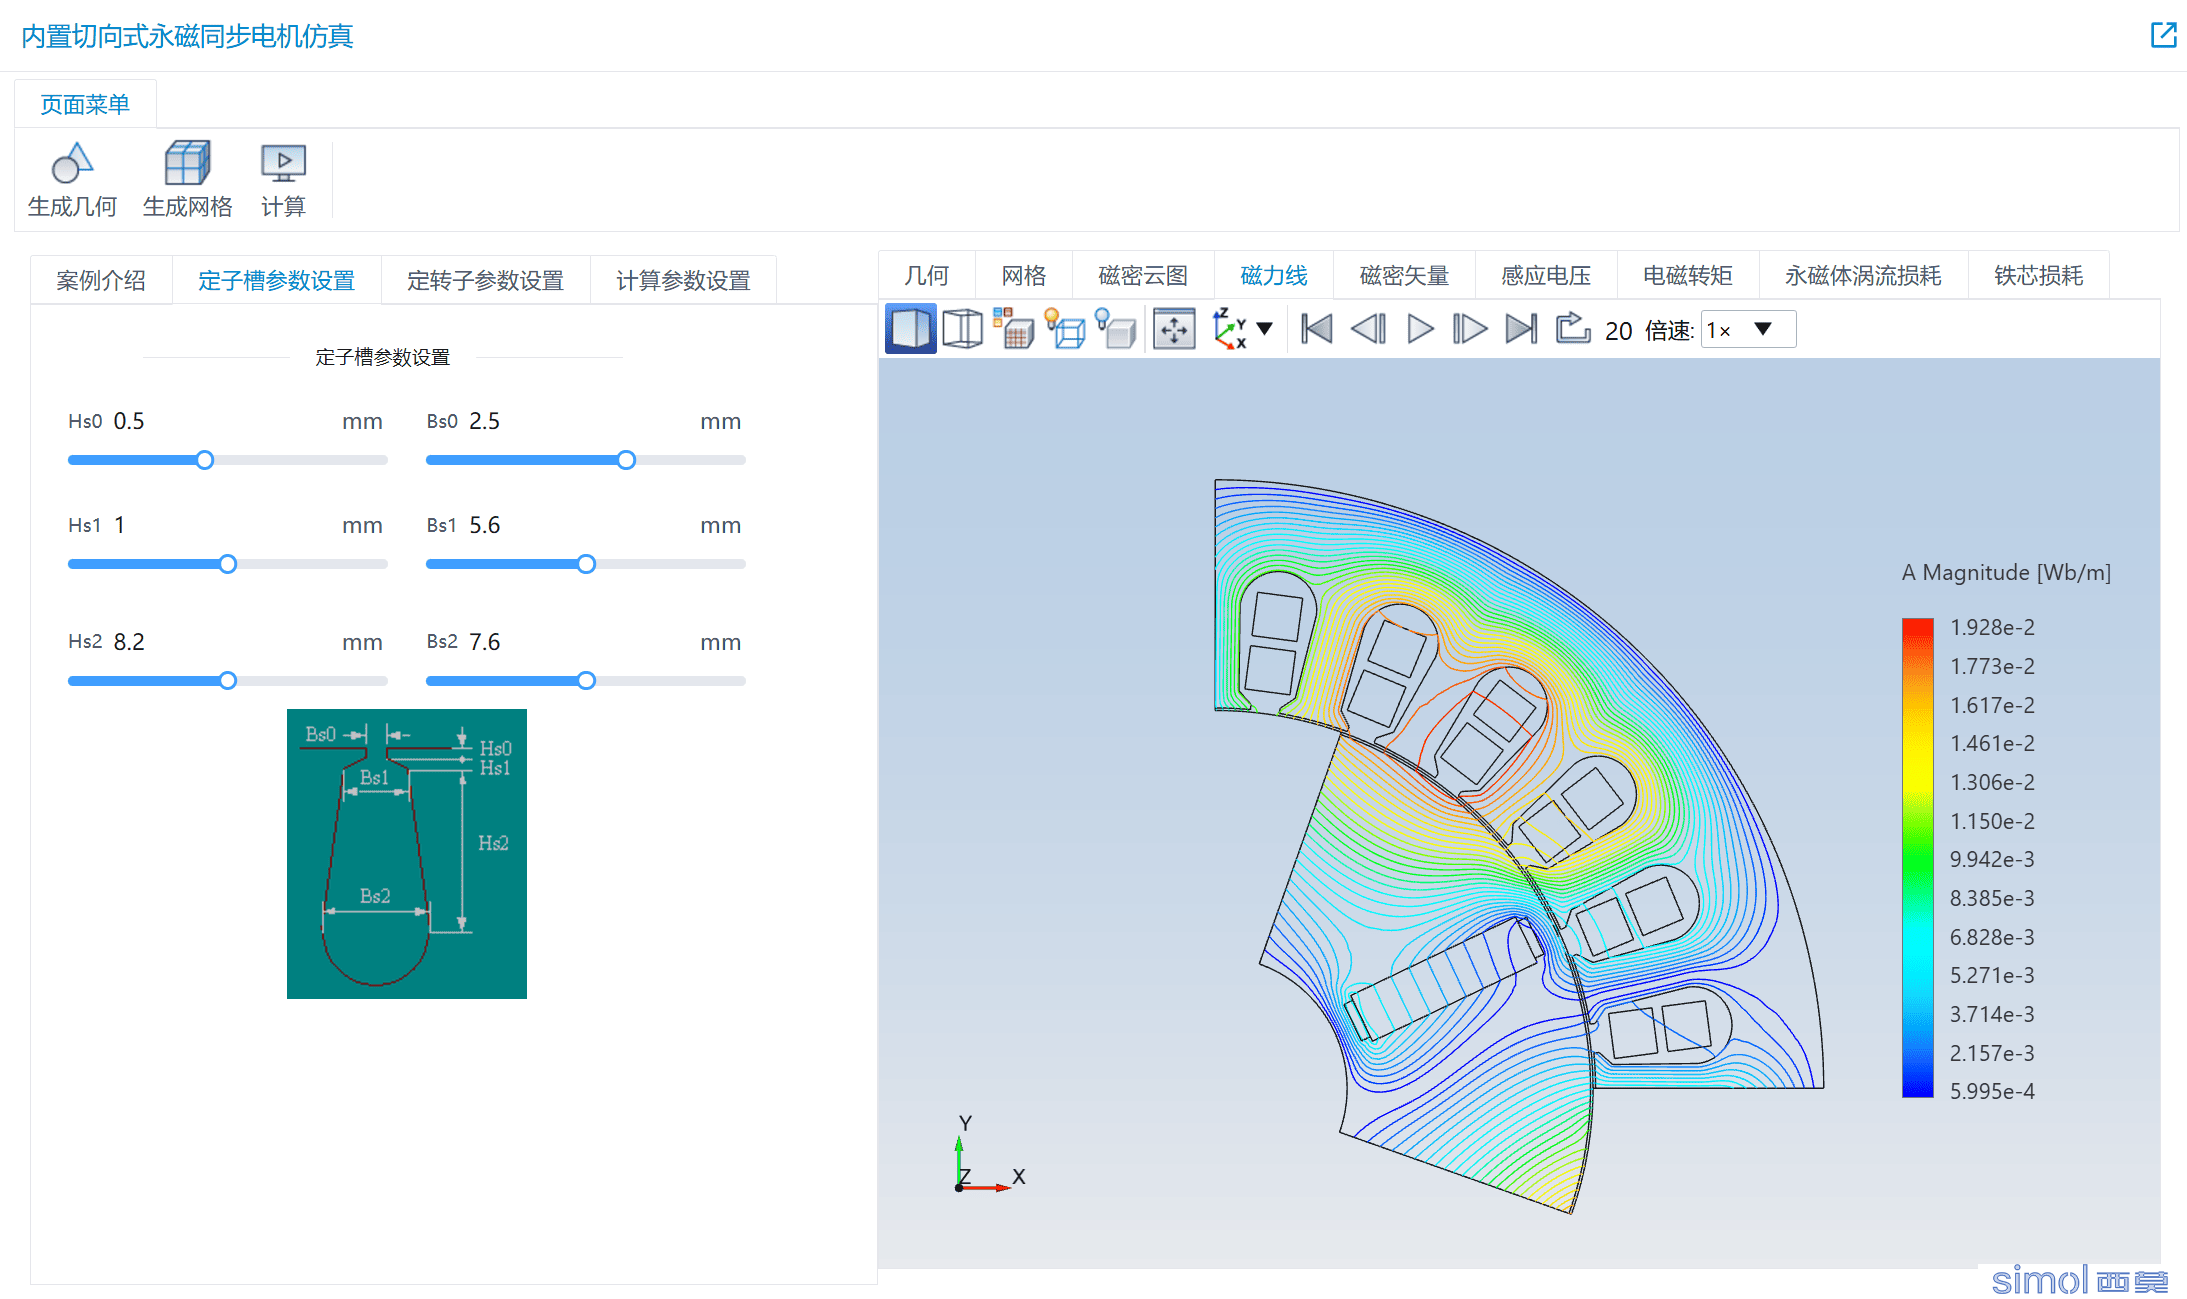The width and height of the screenshot is (2187, 1299).
Task: Toggle solid lighting bulb icon
Action: [x=1116, y=329]
